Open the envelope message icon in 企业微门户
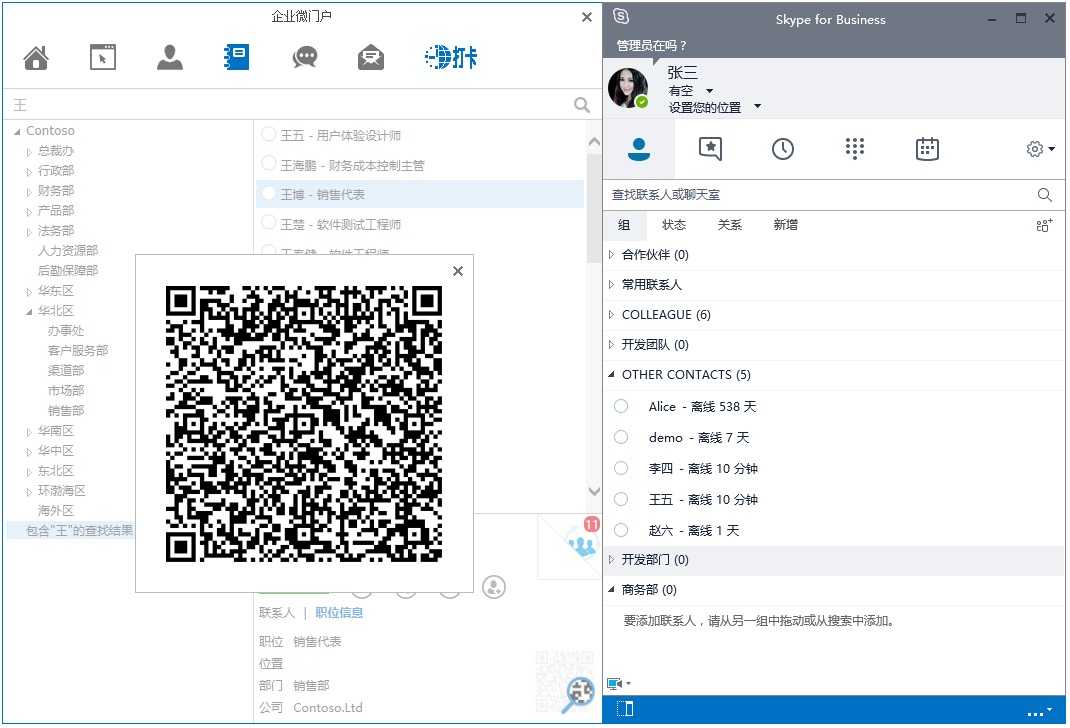 pos(371,57)
